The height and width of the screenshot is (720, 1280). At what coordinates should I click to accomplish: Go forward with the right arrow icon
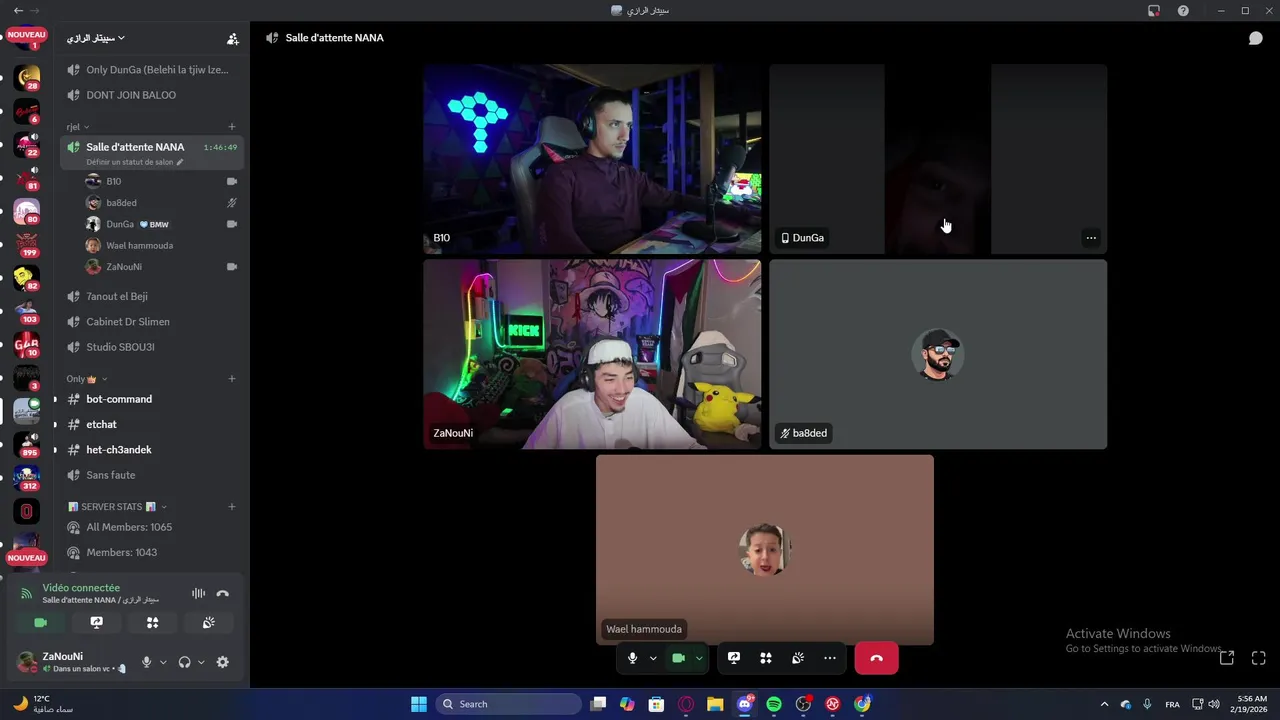coord(37,10)
